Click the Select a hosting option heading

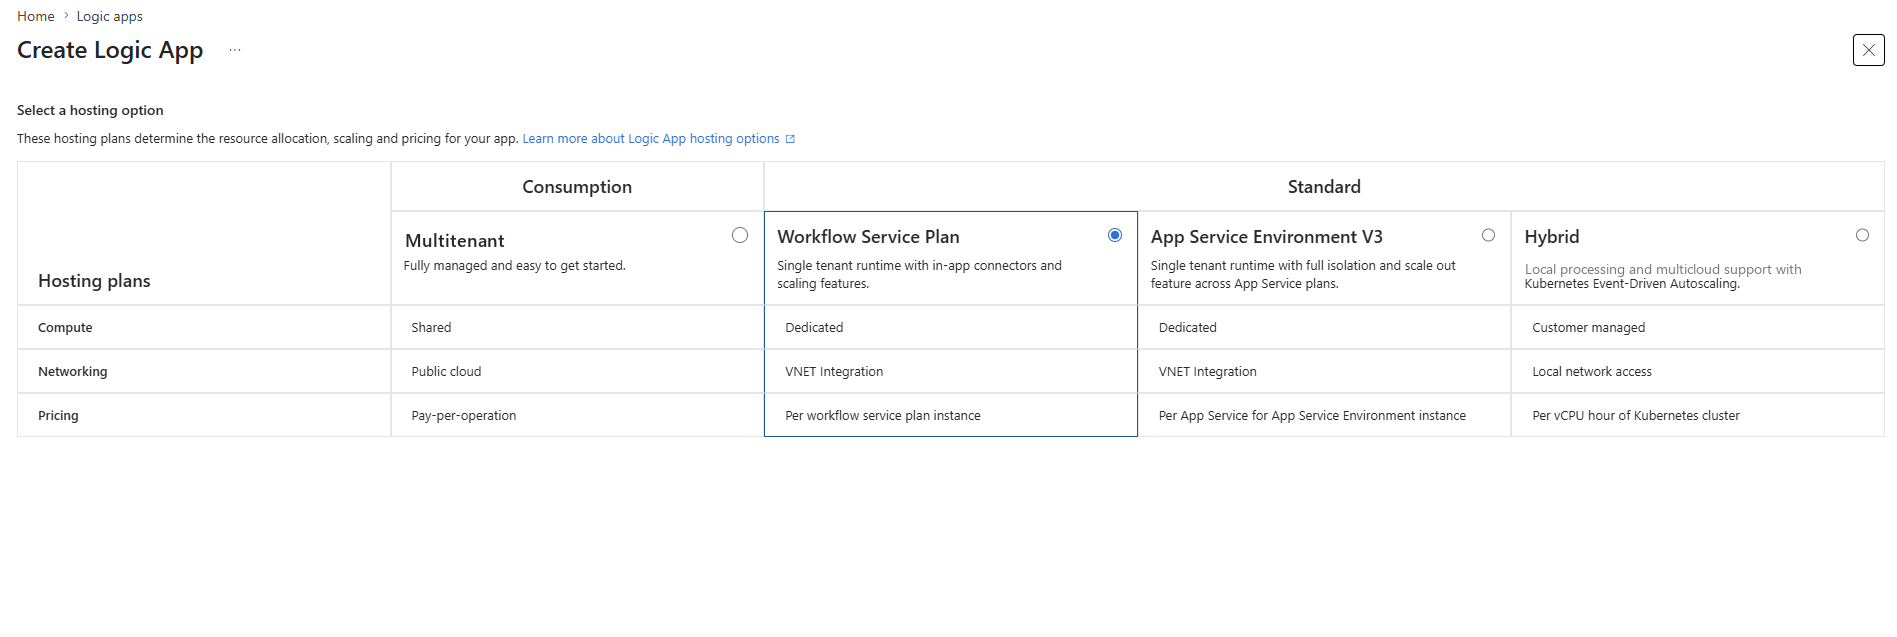(90, 111)
